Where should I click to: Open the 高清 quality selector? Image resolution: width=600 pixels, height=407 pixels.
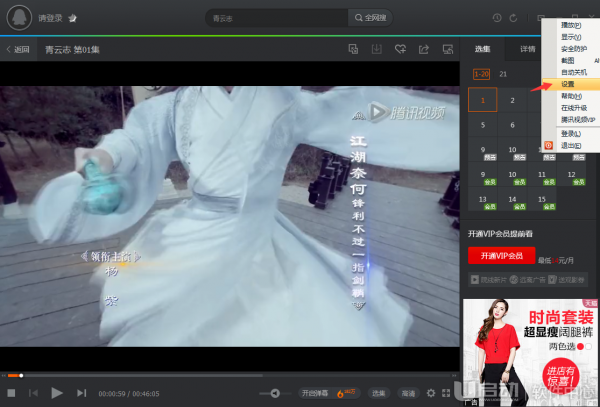pos(408,393)
